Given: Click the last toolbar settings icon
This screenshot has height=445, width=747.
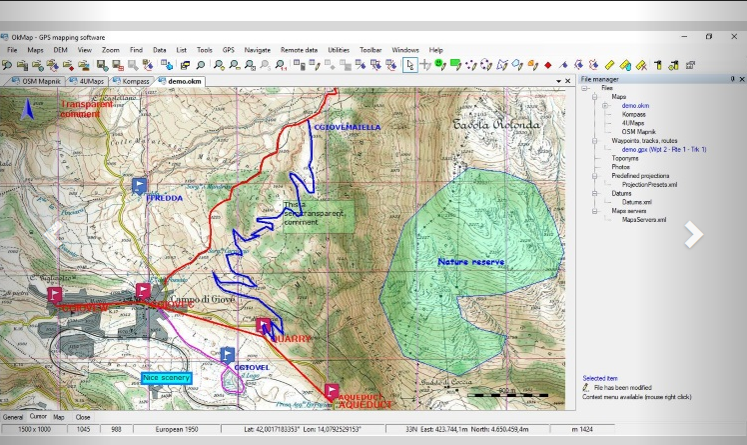Looking at the screenshot, I should pos(690,65).
